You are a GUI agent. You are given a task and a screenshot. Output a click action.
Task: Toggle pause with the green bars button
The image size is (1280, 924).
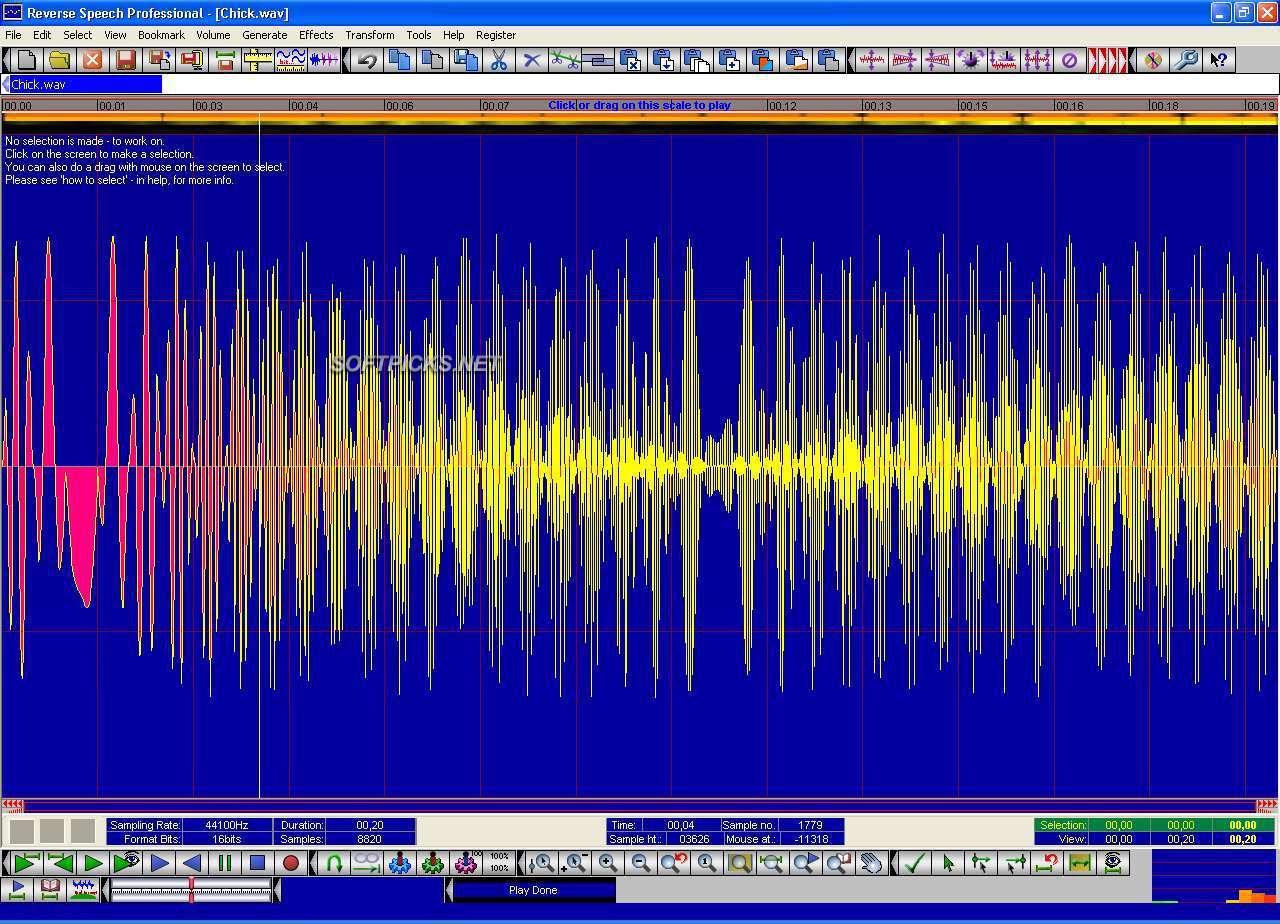[225, 863]
